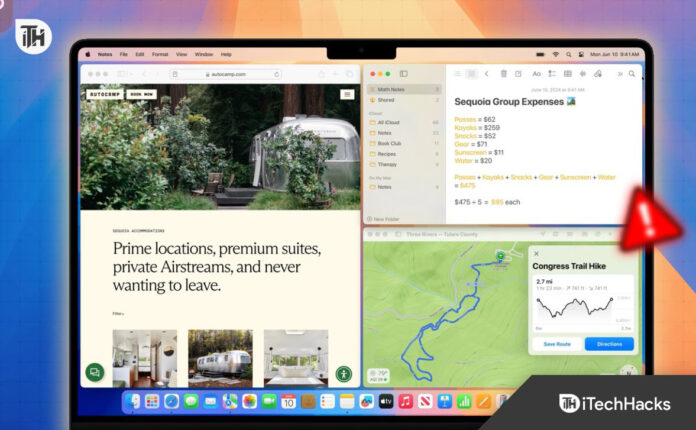Open the AutoCamp hamburger menu
The width and height of the screenshot is (696, 430).
[346, 94]
